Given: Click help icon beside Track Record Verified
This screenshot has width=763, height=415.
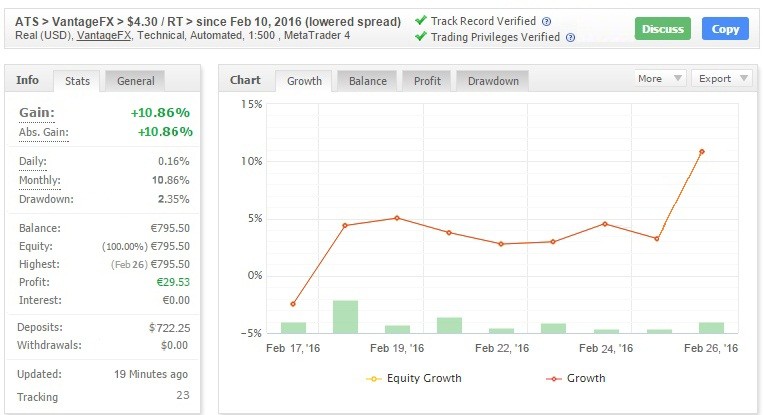Looking at the screenshot, I should tap(546, 21).
